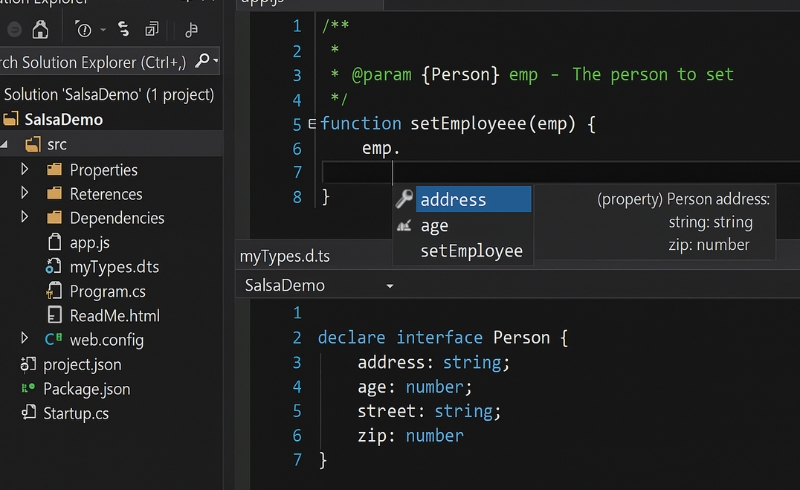Expand the web.config node
This screenshot has height=490, width=800.
click(x=24, y=338)
